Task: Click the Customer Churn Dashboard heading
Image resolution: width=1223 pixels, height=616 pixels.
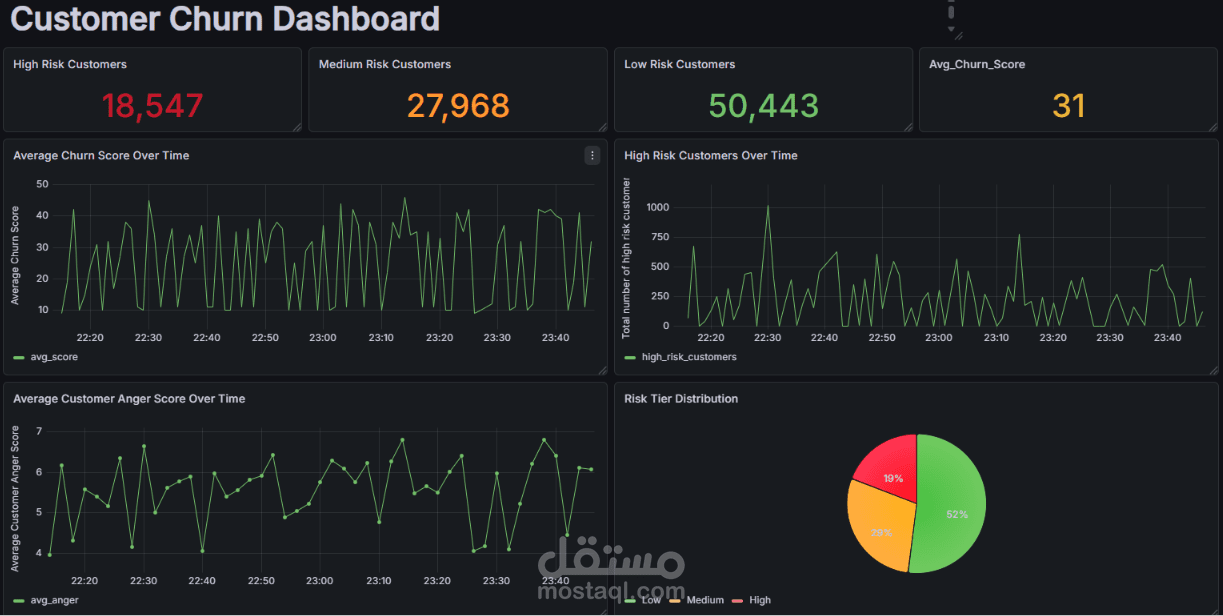Action: click(x=225, y=18)
